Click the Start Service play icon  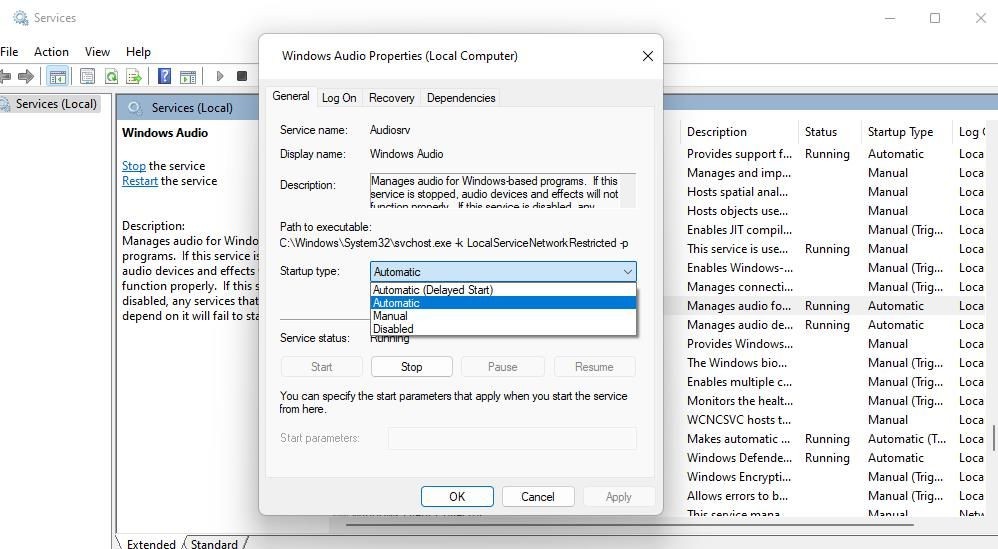click(220, 76)
